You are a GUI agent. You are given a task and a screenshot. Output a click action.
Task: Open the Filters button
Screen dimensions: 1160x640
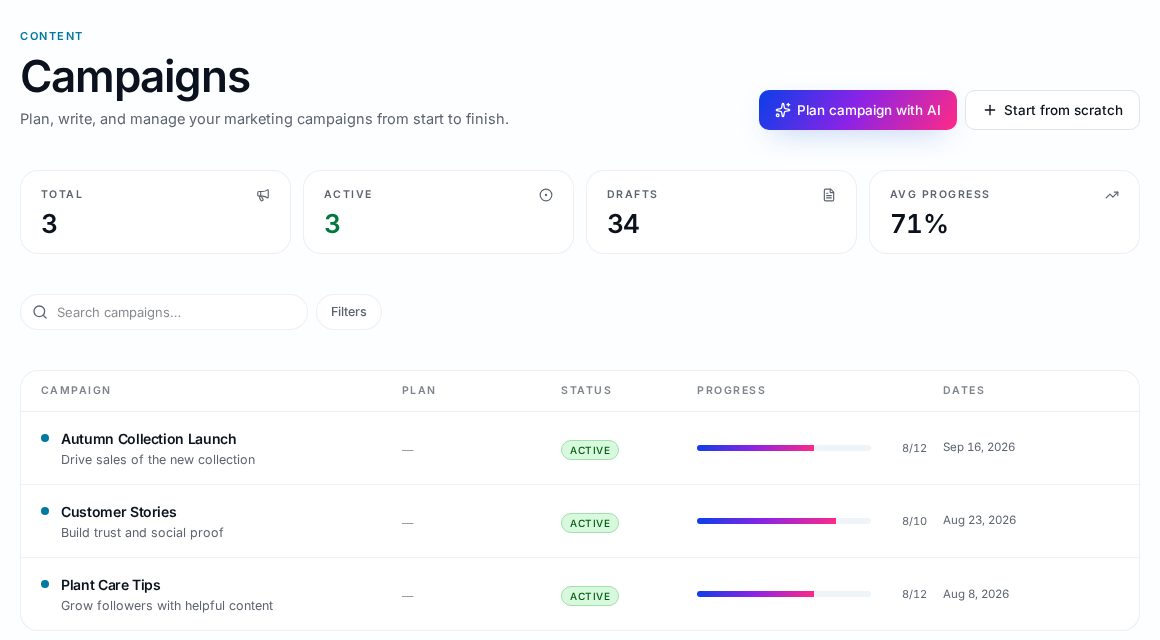click(348, 312)
